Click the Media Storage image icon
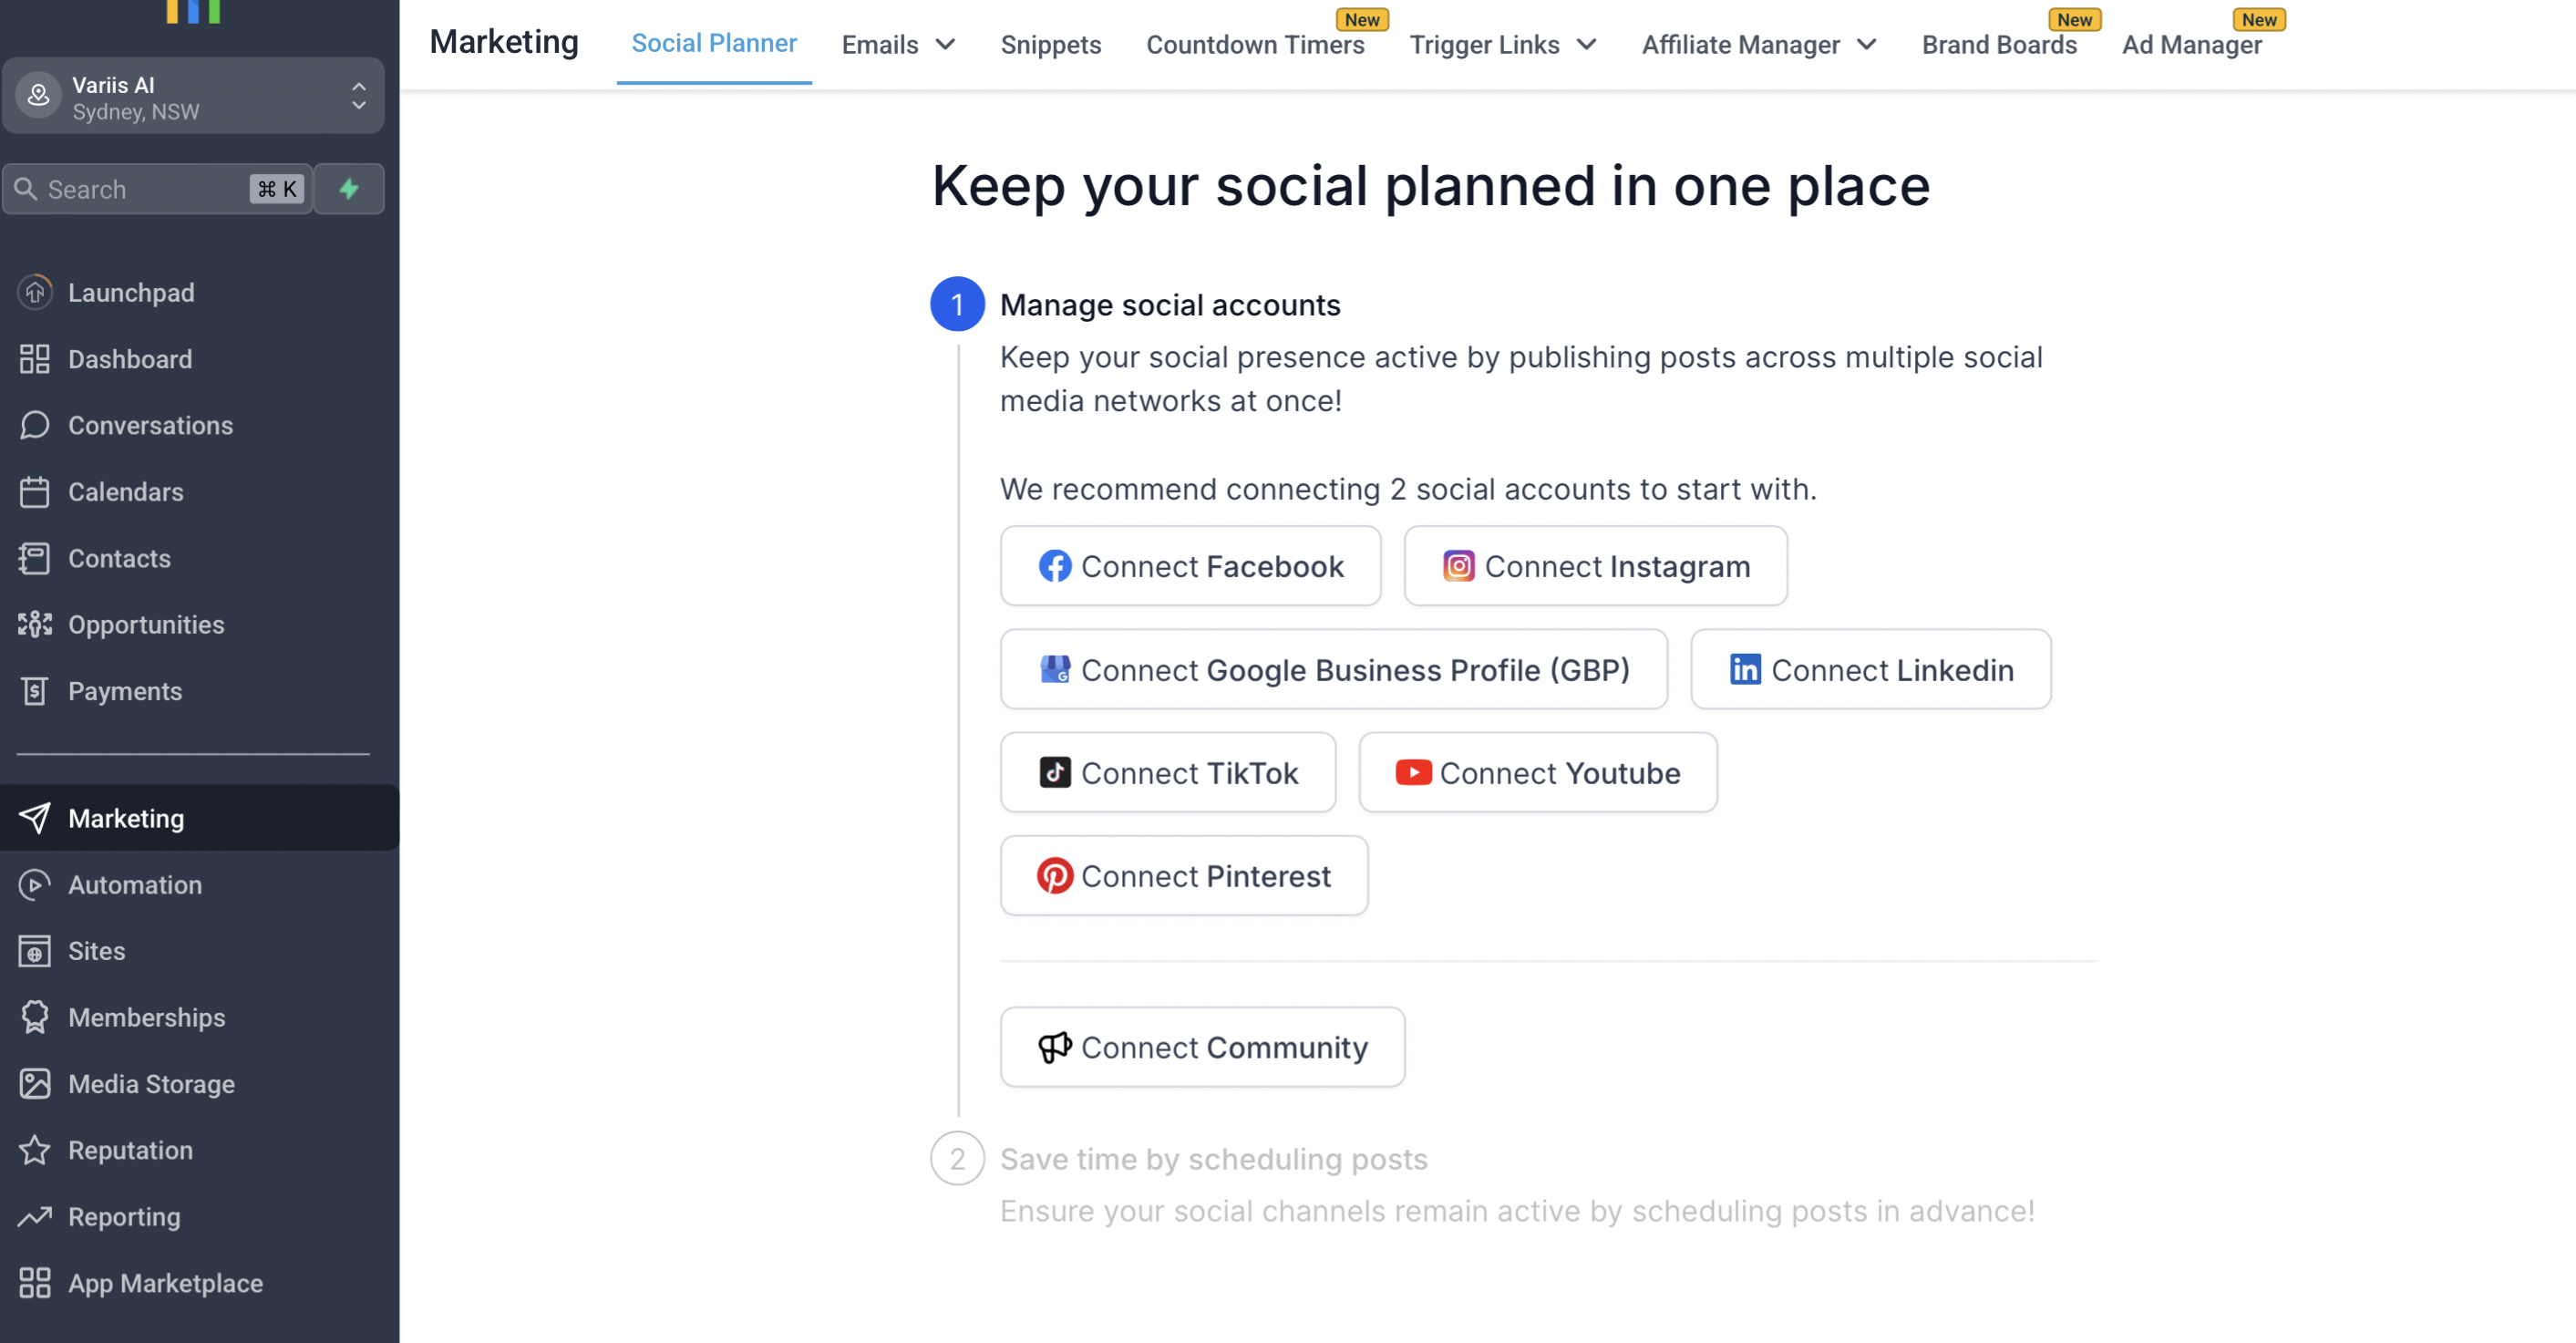 35,1083
